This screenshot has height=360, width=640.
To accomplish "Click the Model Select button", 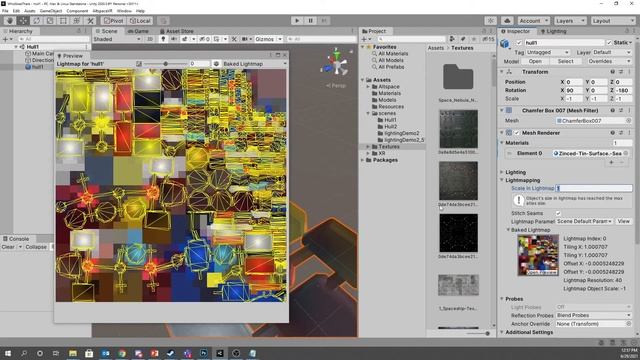I will 565,61.
